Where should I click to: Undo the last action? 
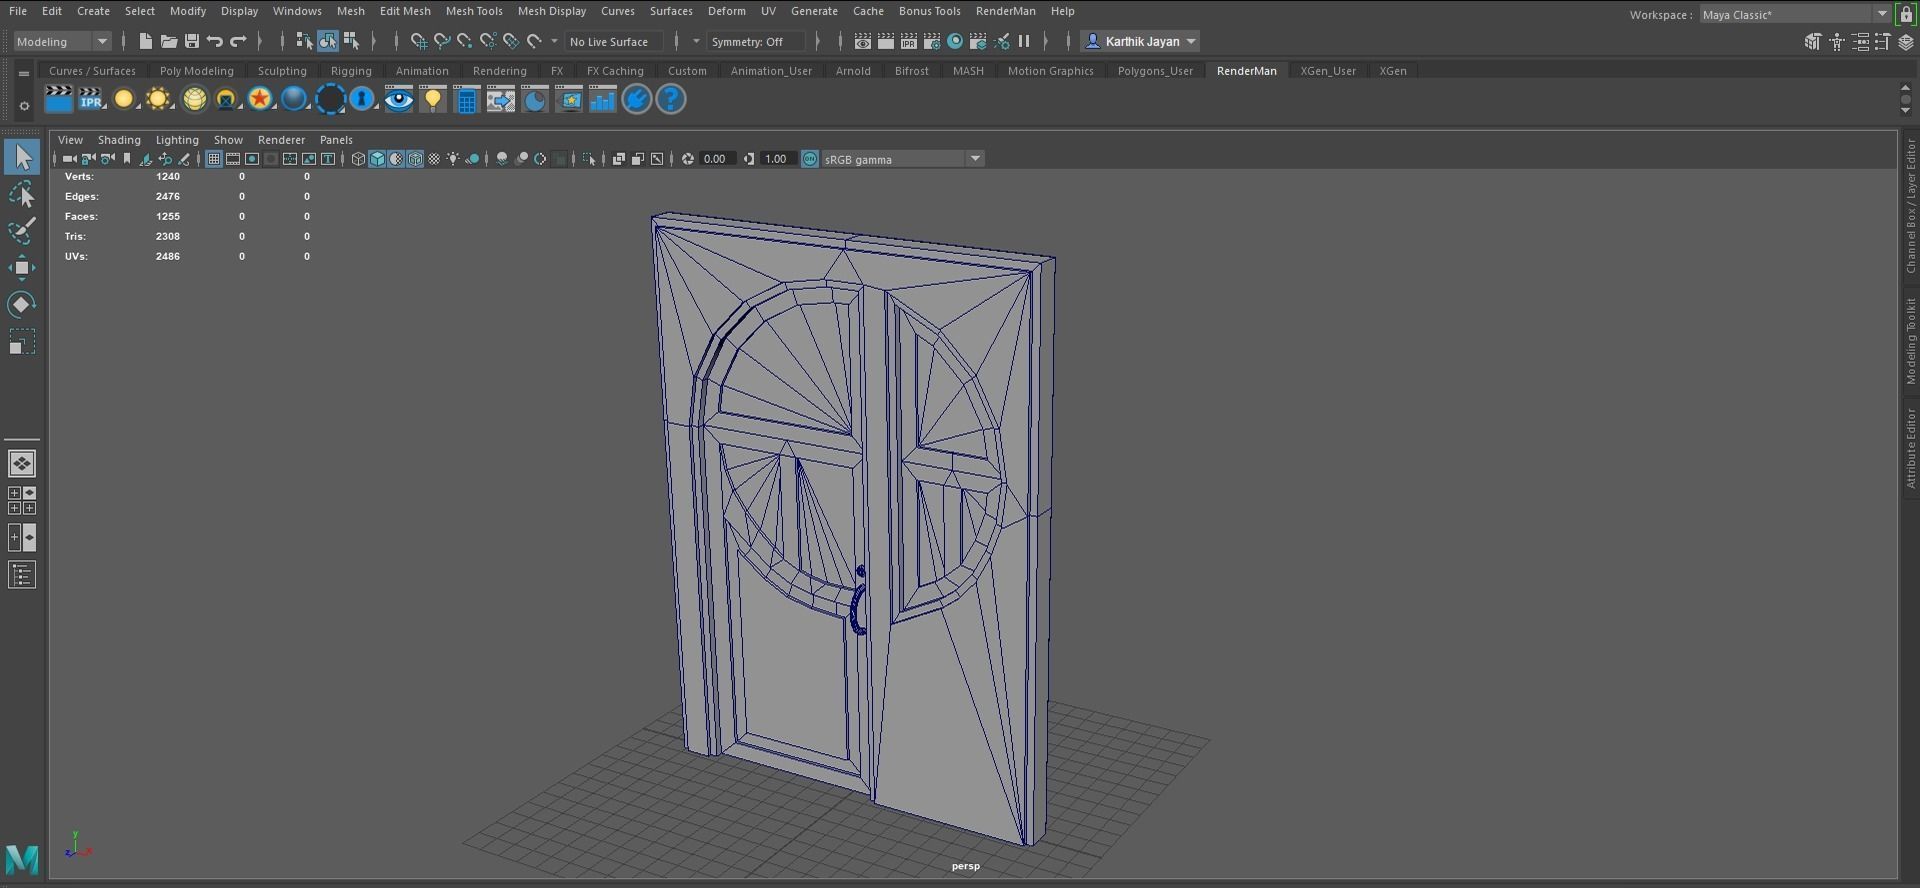[214, 41]
